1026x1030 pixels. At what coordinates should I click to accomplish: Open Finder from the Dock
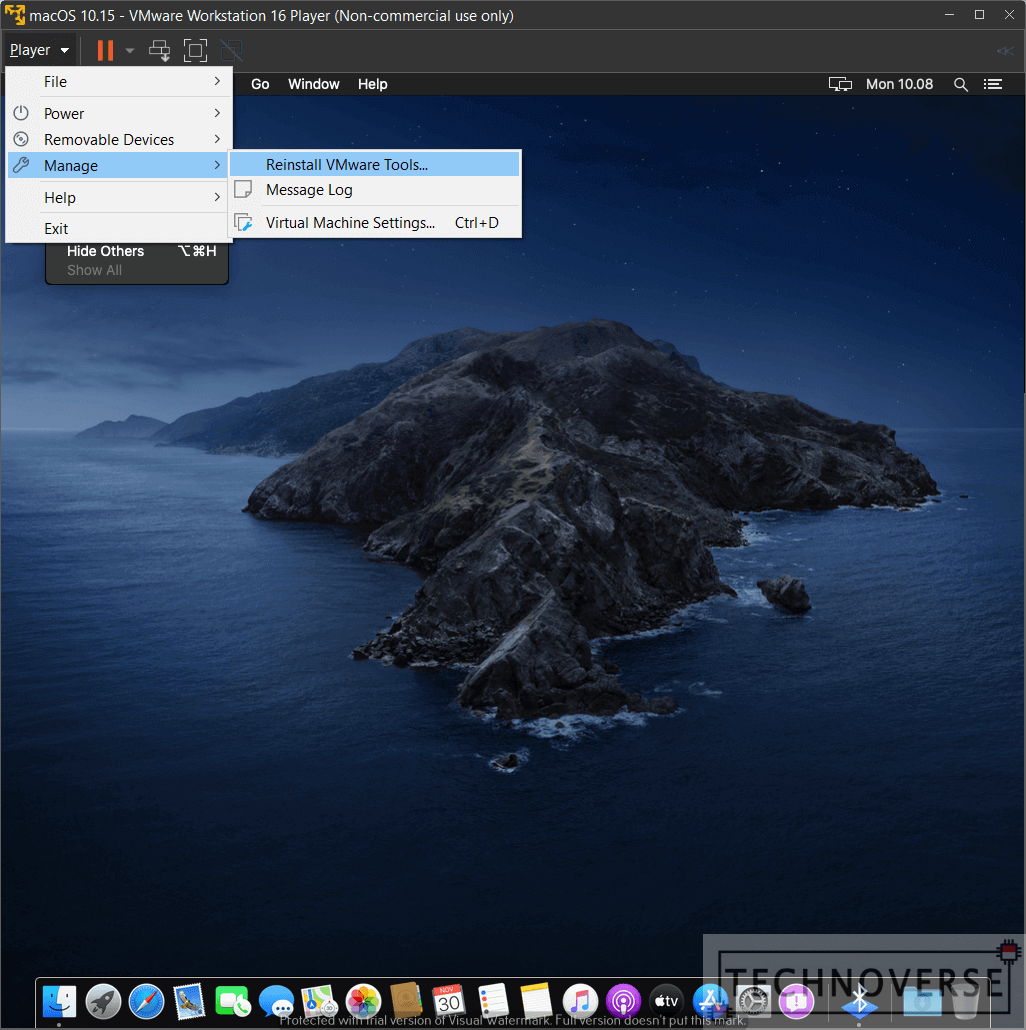59,1002
